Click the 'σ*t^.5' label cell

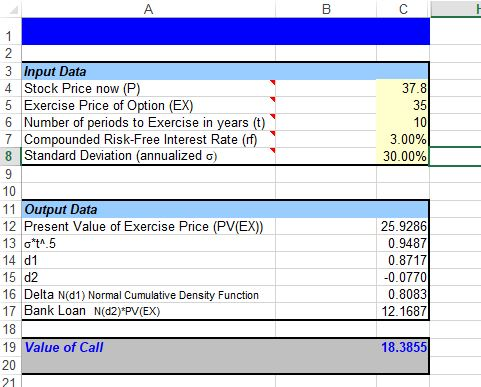[149, 244]
